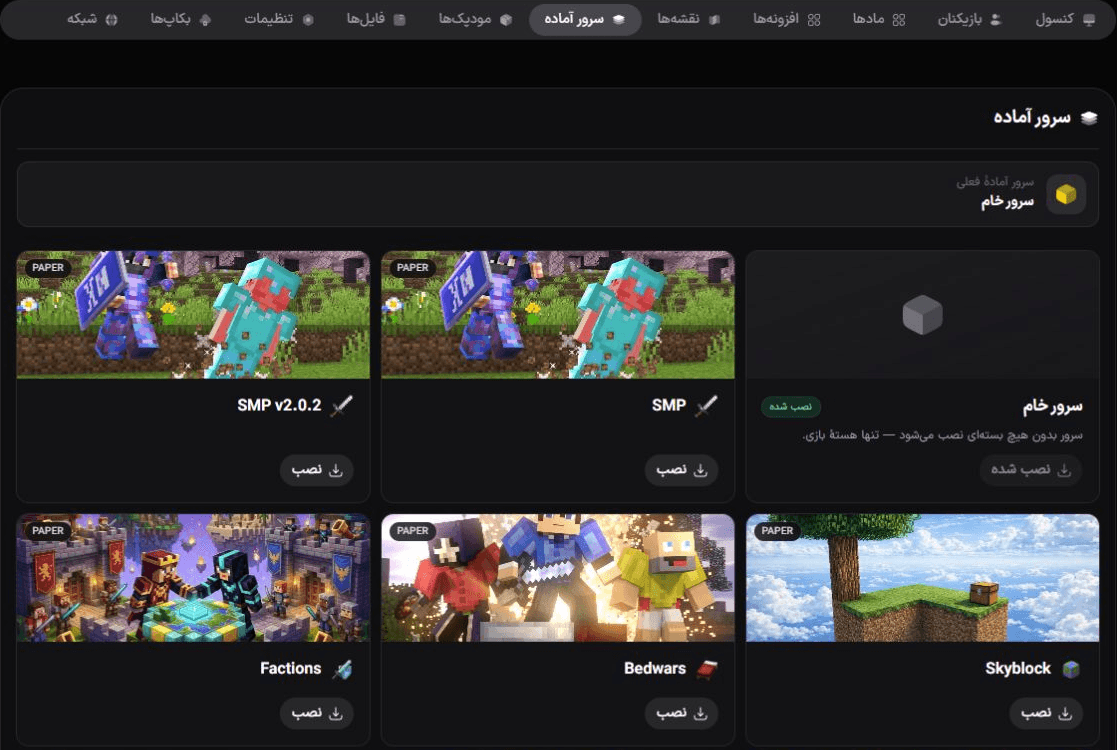Click the green نصب شده status badge
This screenshot has width=1117, height=750.
pyautogui.click(x=791, y=407)
